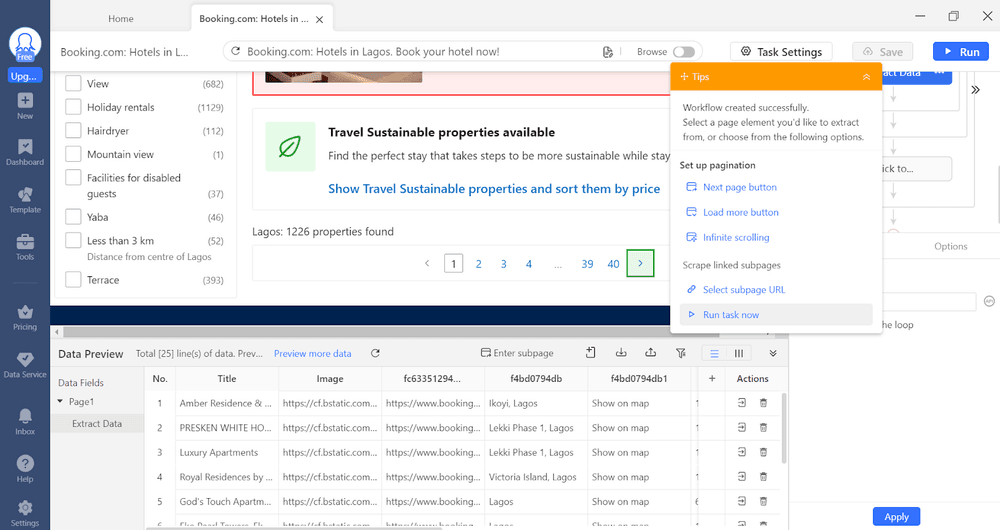Check the Terrace filter checkbox
This screenshot has height=530, width=1000.
(73, 280)
